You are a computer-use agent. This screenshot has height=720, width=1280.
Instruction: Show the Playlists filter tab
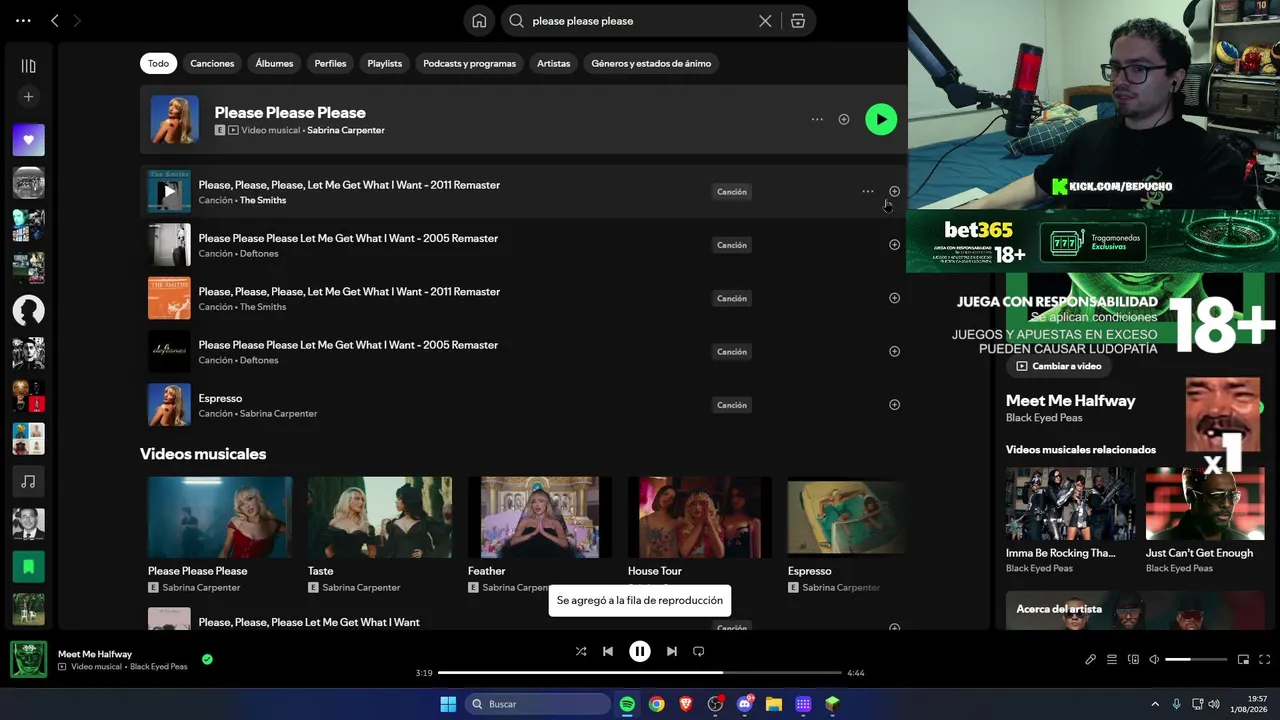384,63
